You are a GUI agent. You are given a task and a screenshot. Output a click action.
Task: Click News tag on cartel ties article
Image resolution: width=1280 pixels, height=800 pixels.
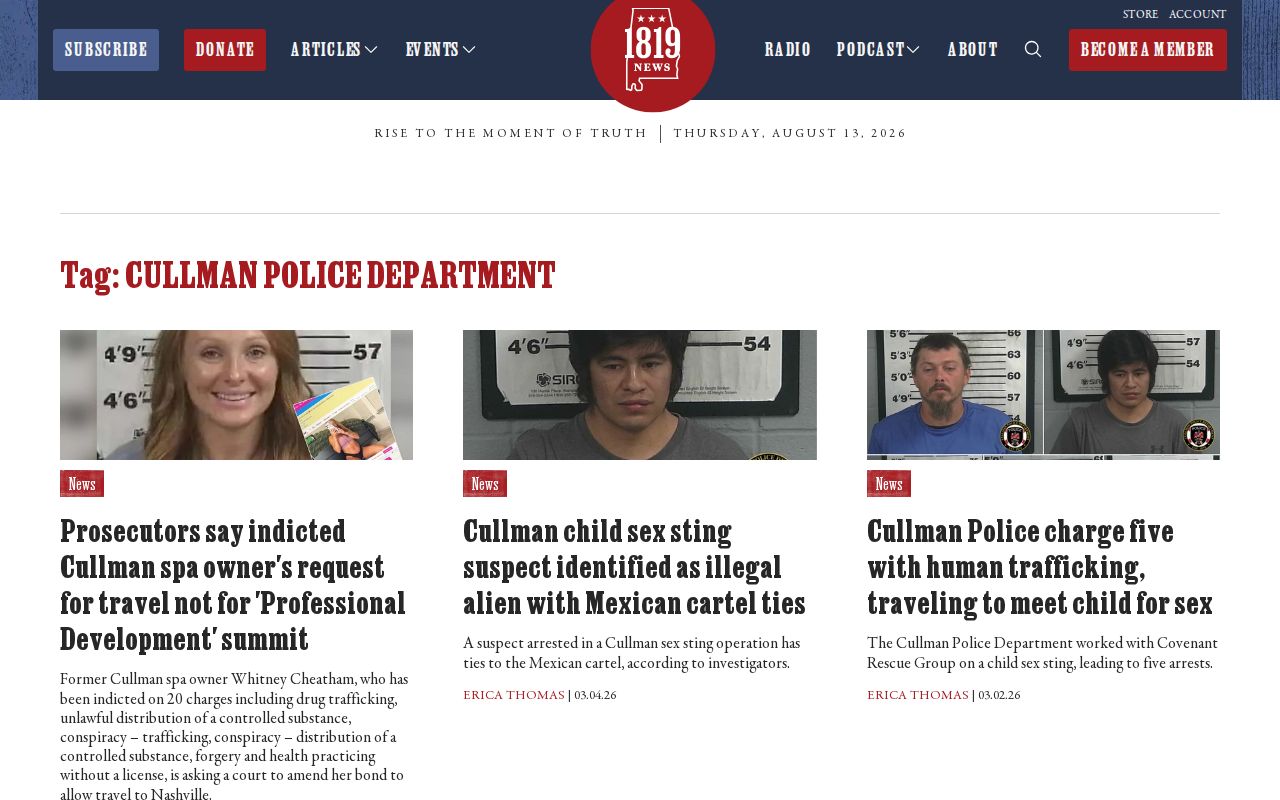point(485,484)
